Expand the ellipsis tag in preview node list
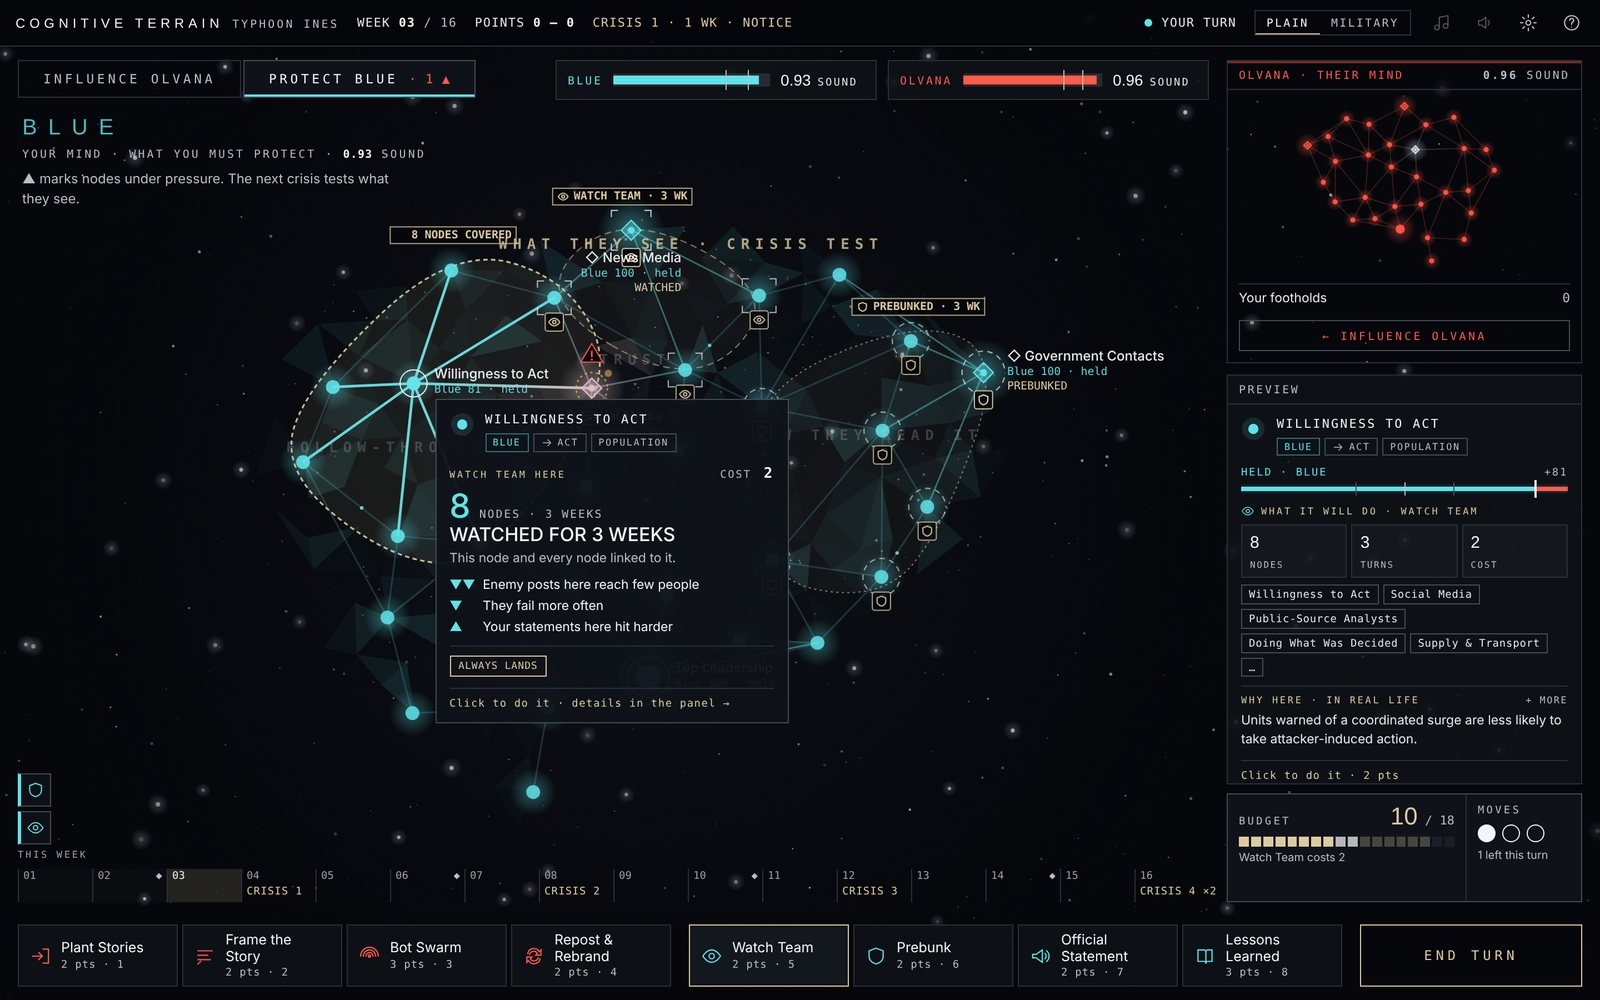1600x1000 pixels. pos(1252,667)
